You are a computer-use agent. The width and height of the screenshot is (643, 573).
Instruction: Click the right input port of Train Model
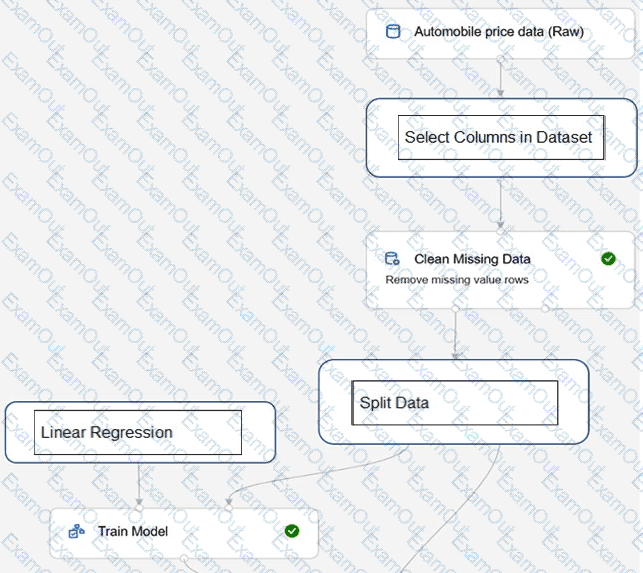tap(228, 508)
